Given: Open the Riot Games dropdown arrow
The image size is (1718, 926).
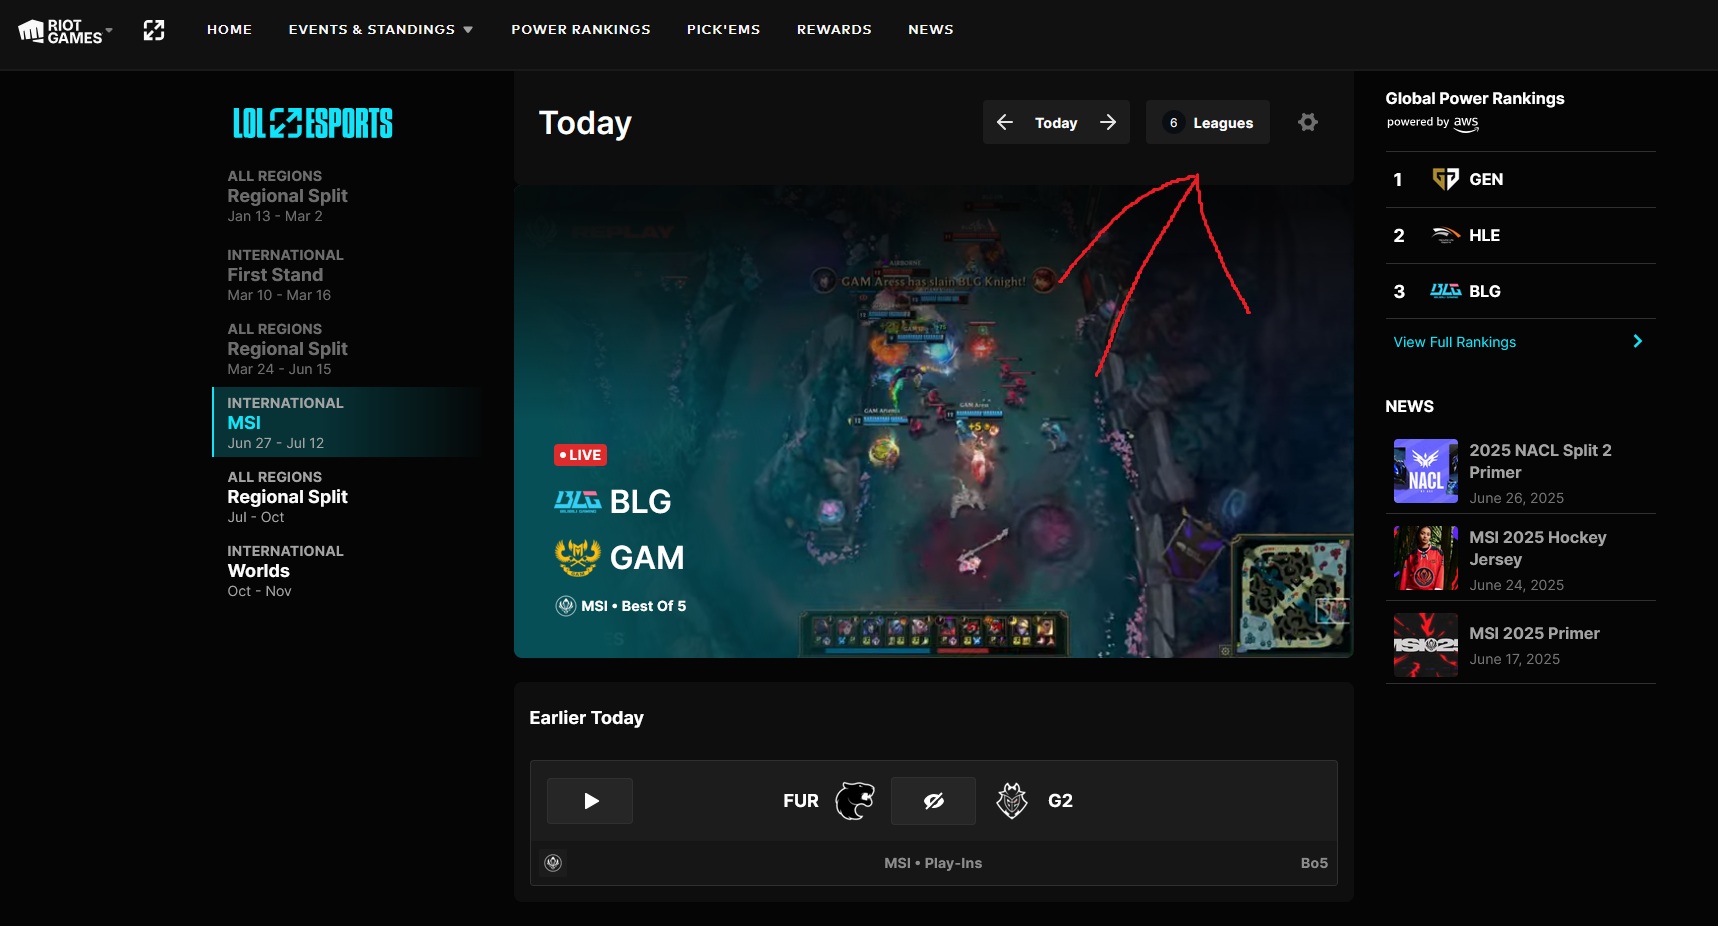Looking at the screenshot, I should (x=109, y=30).
